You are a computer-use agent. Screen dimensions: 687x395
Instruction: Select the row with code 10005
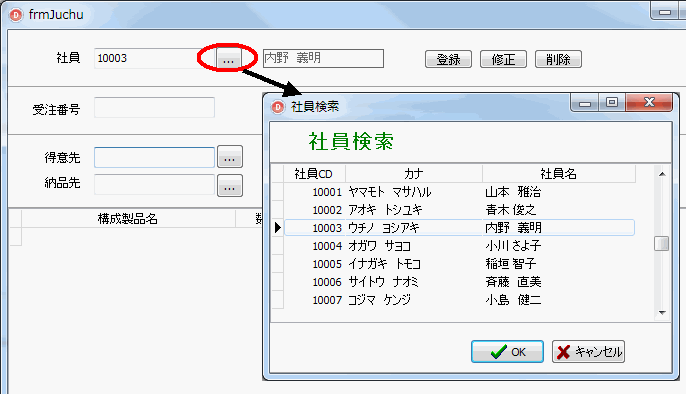tap(459, 264)
